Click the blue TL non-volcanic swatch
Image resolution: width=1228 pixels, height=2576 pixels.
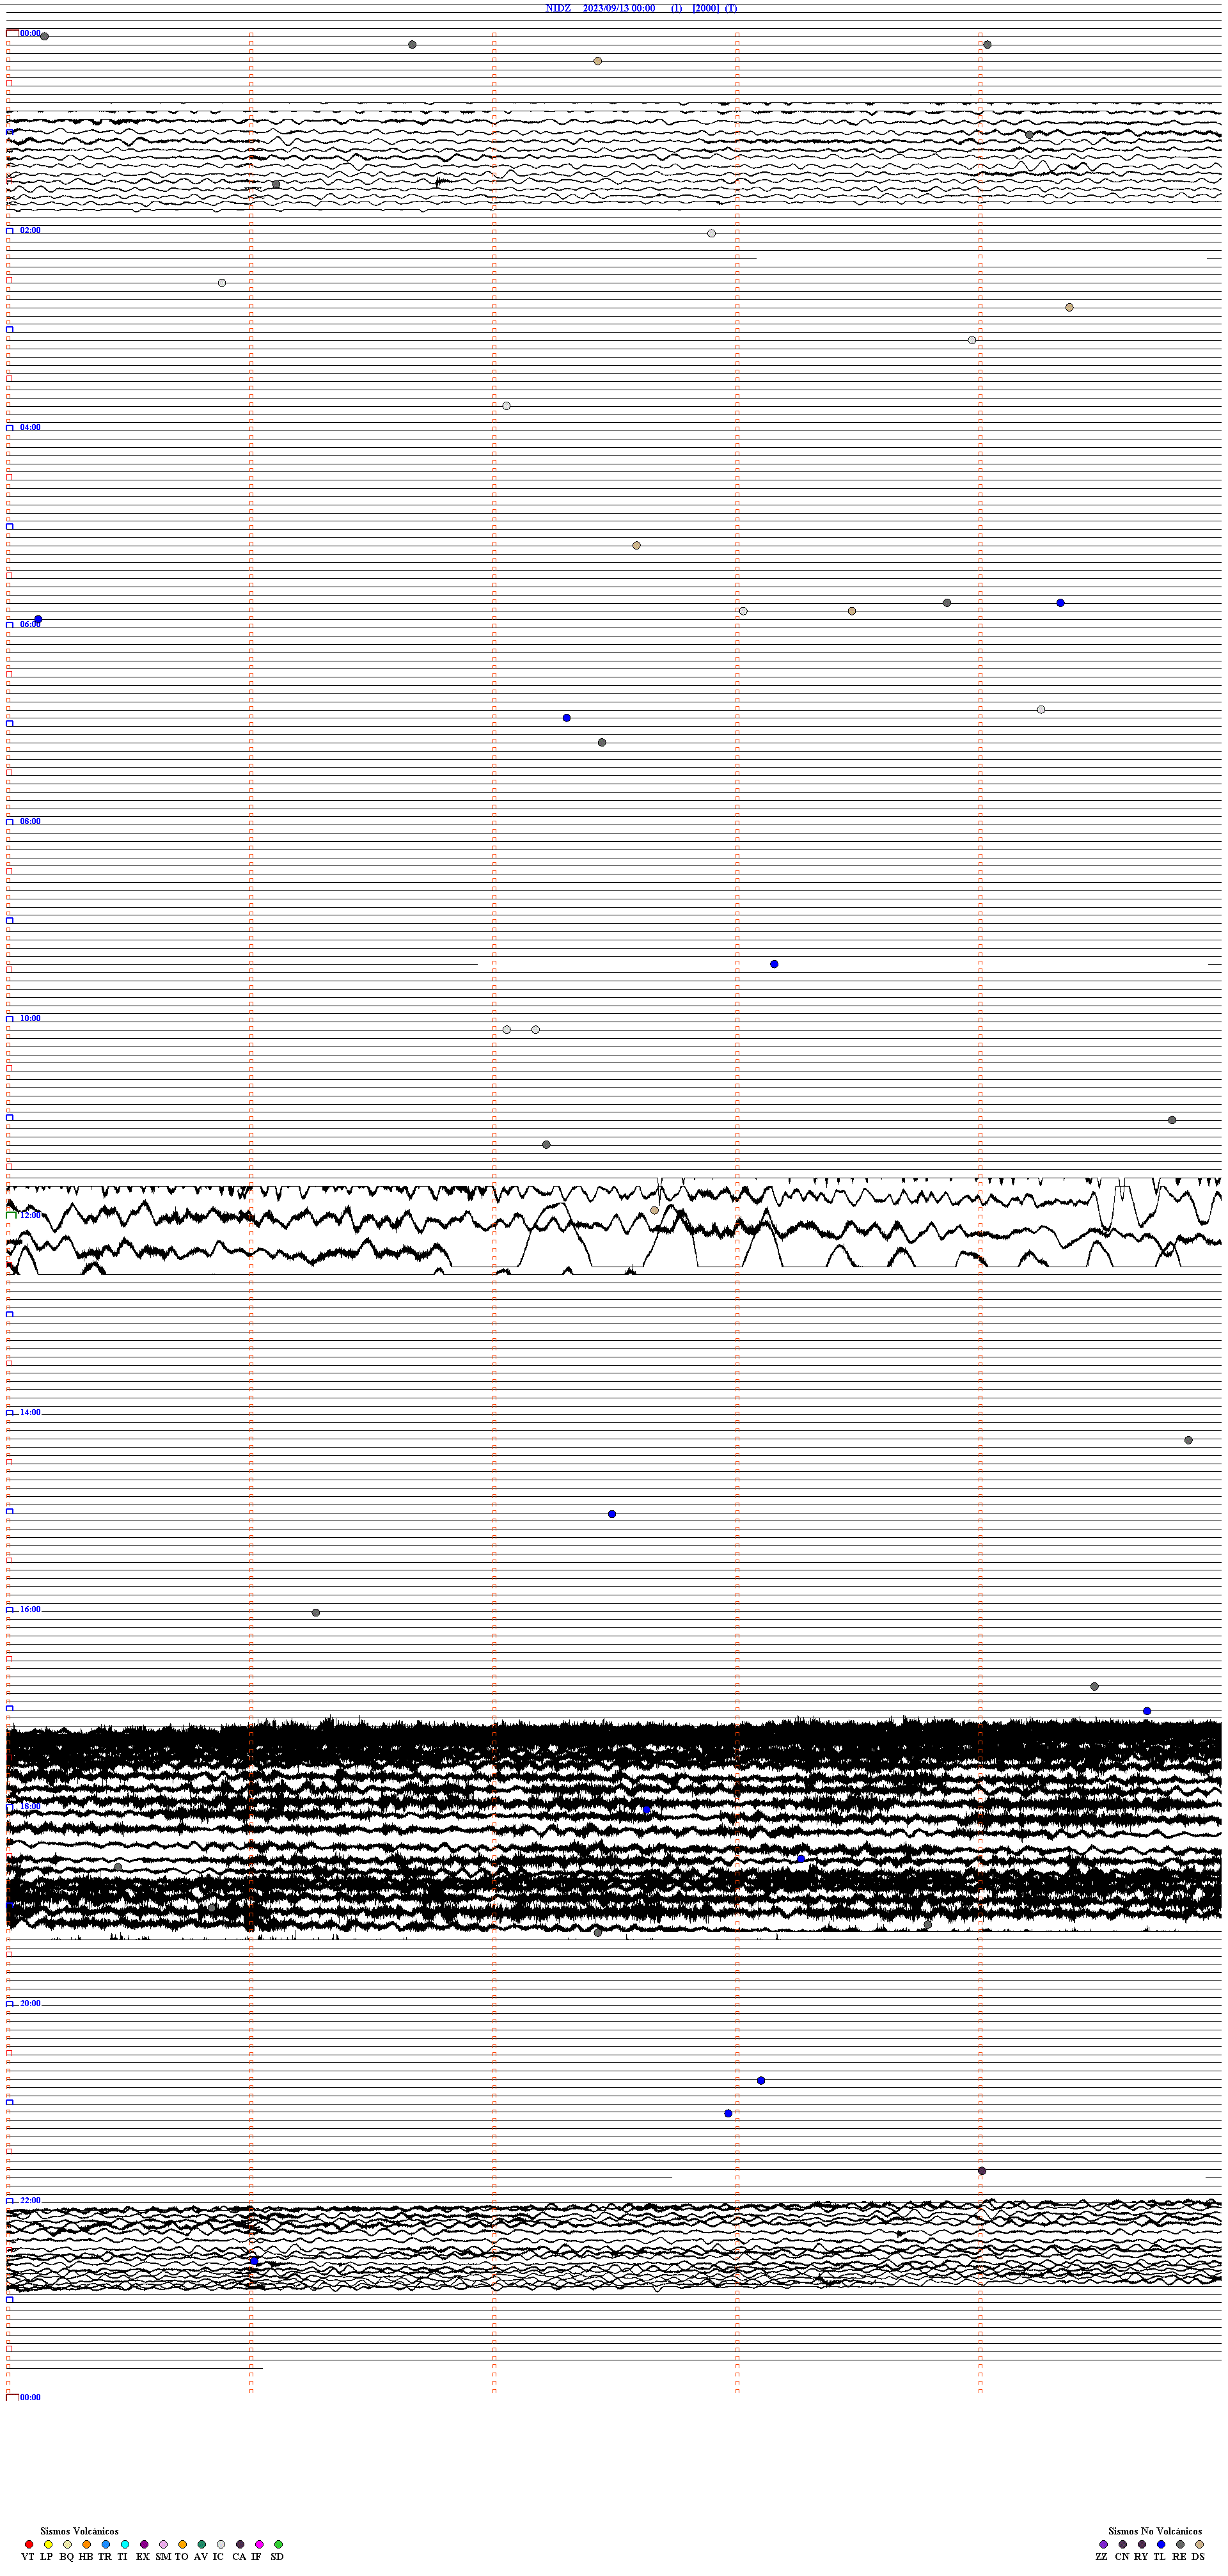coord(1161,2544)
